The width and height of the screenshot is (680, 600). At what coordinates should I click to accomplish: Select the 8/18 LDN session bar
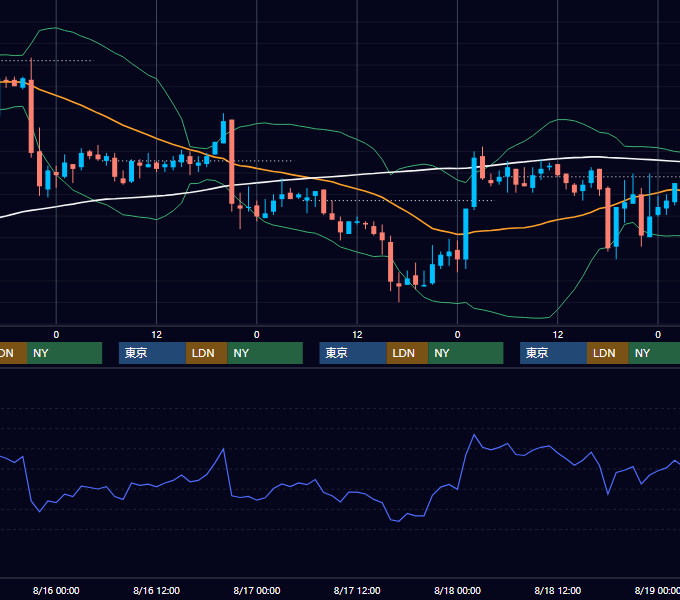tap(608, 353)
